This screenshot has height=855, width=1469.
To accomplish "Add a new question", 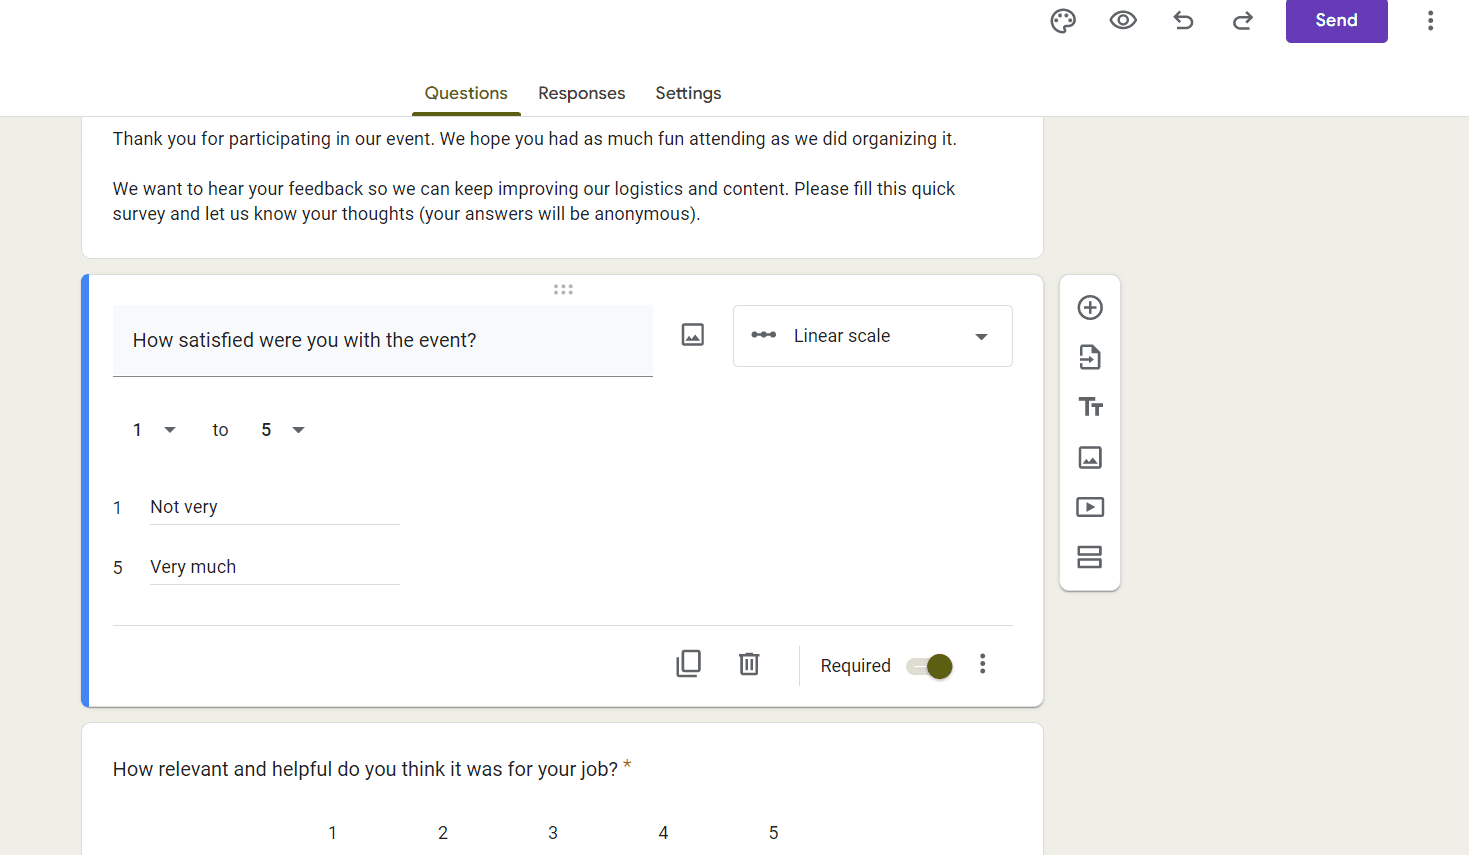I will pyautogui.click(x=1090, y=307).
